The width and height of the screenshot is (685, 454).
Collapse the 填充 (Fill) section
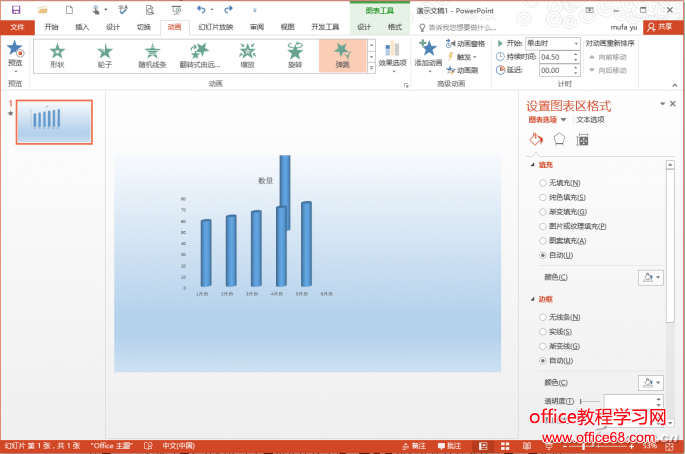click(x=532, y=164)
